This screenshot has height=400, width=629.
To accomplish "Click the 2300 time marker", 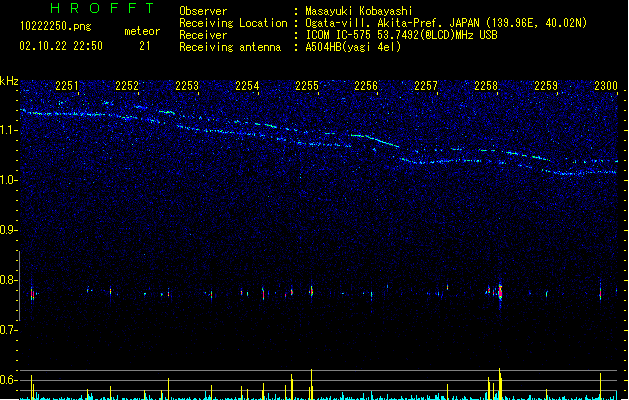I will (606, 86).
